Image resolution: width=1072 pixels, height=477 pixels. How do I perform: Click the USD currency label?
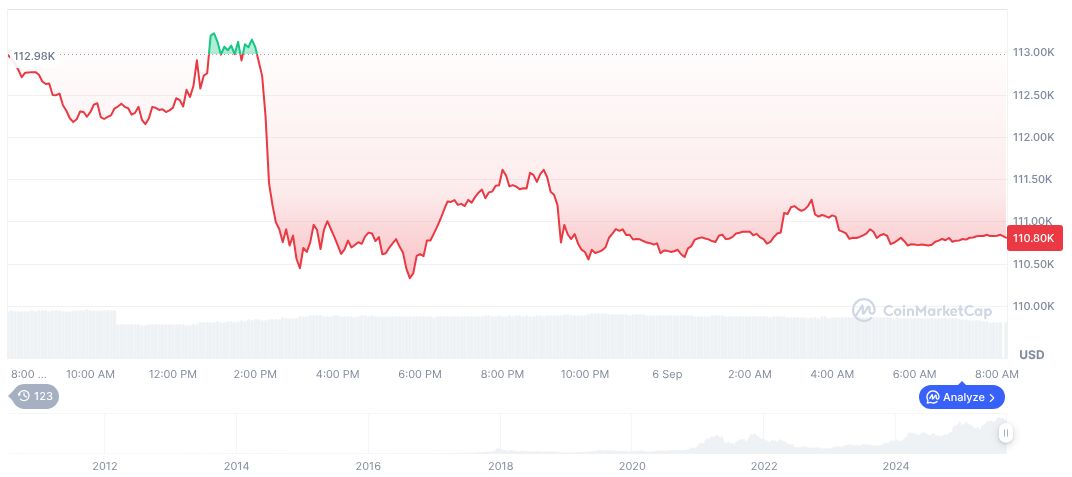(x=1032, y=355)
